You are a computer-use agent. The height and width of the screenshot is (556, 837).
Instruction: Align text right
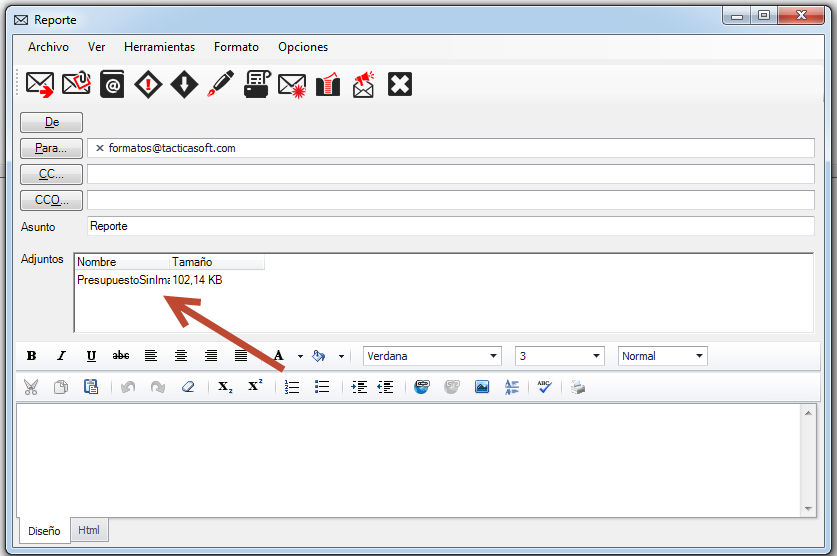coord(211,356)
